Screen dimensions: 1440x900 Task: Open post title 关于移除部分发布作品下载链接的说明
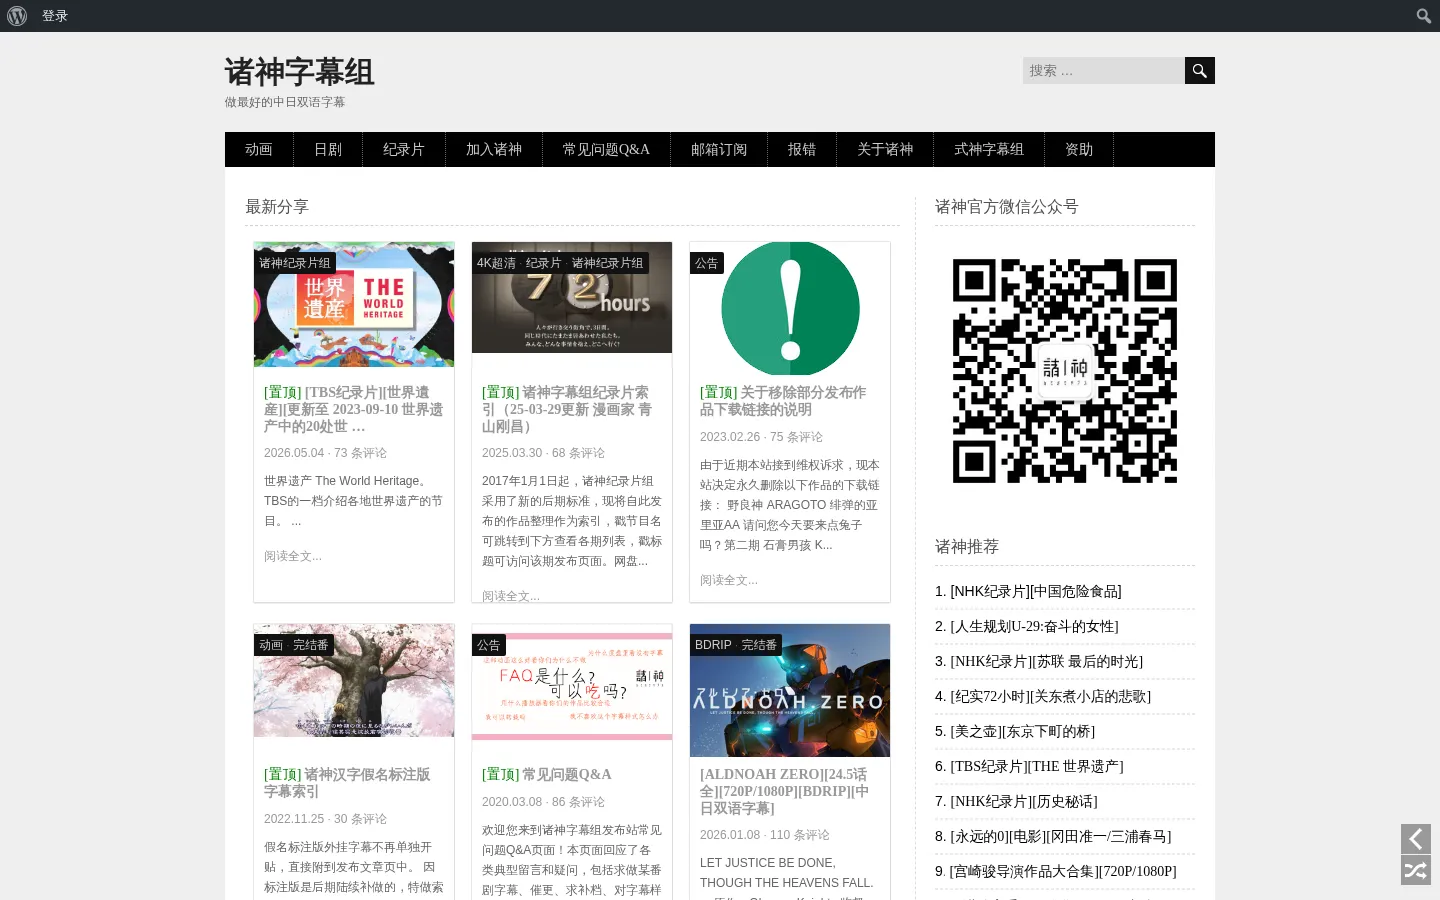[x=783, y=401]
